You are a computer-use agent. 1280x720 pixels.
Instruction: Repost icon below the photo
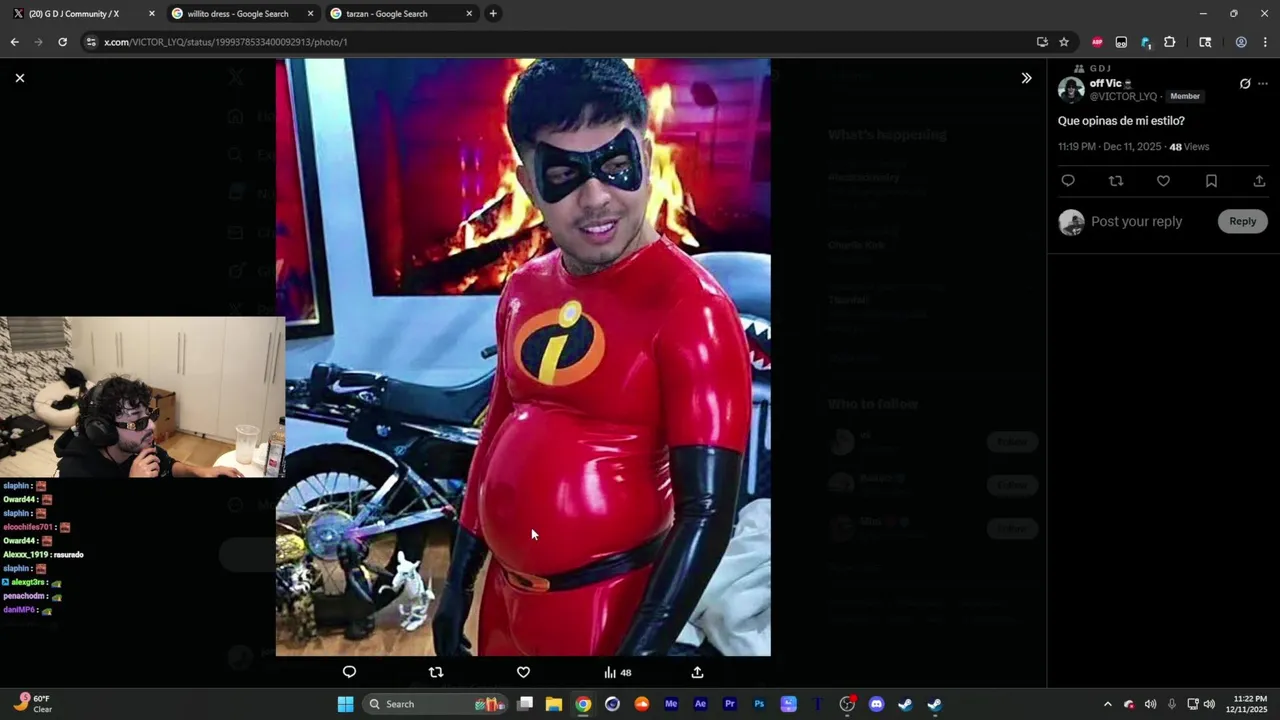436,672
